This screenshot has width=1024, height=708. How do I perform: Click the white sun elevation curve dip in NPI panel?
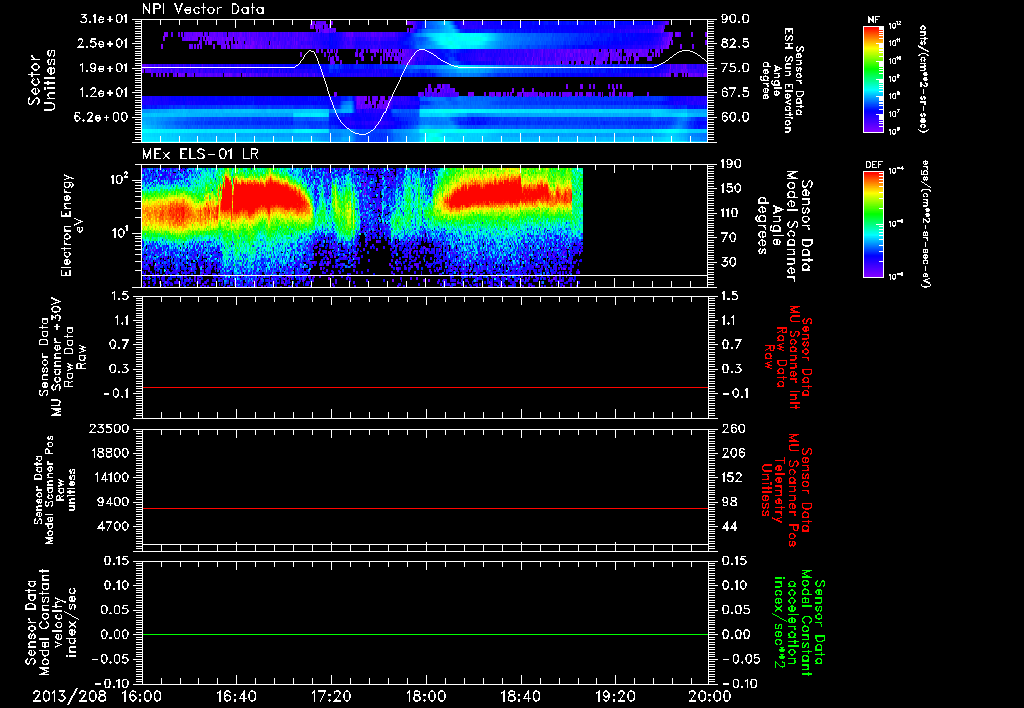click(362, 133)
